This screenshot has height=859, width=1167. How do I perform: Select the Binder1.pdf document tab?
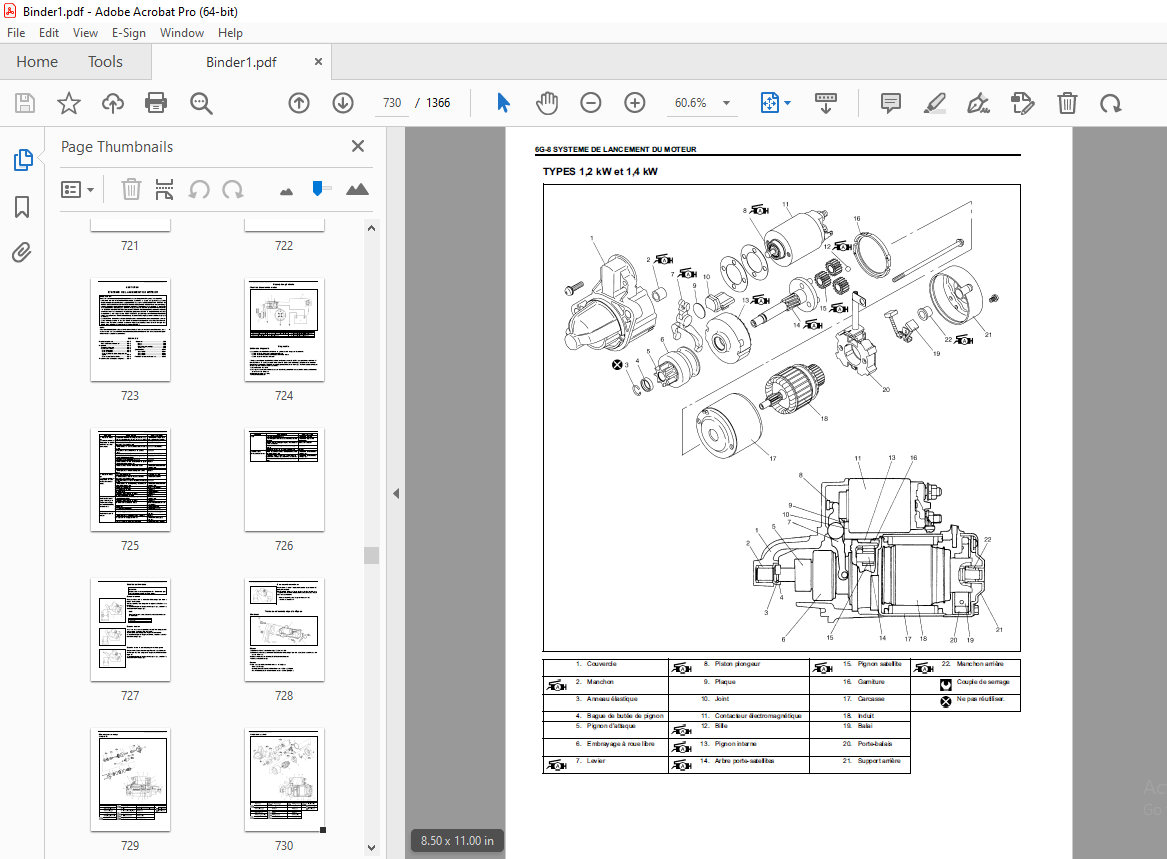tap(241, 62)
